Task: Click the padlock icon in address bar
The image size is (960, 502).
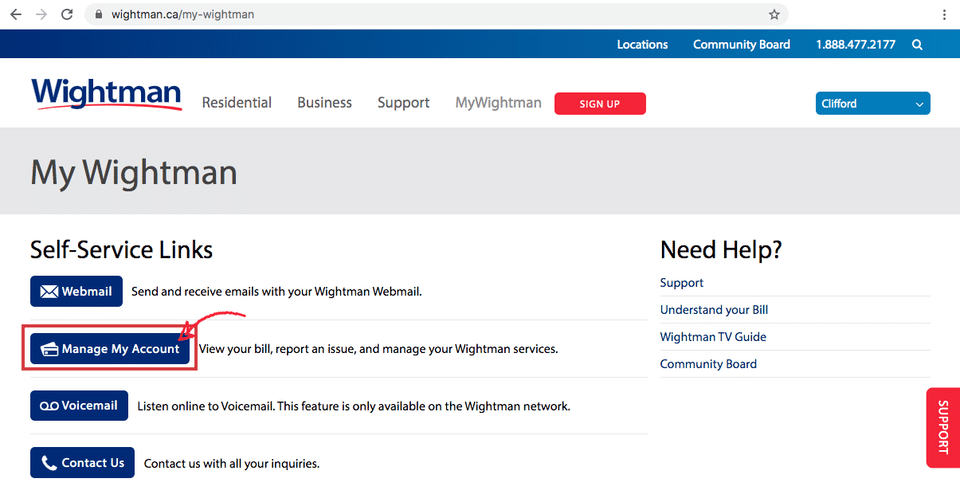Action: (98, 14)
